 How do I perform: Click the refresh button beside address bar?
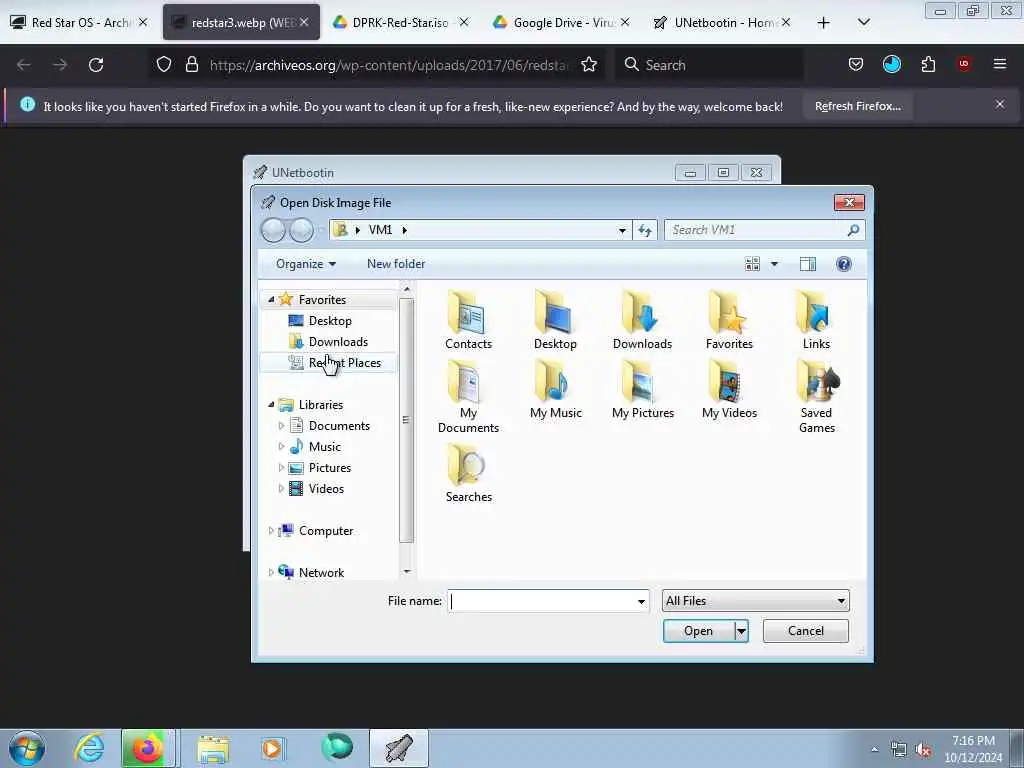(x=645, y=230)
